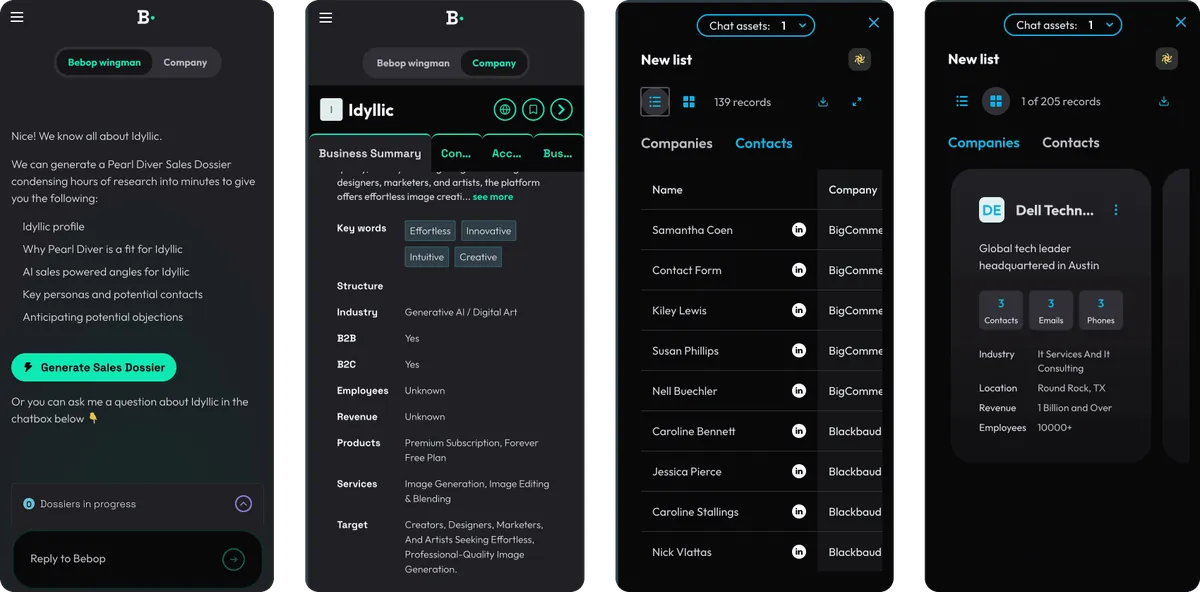This screenshot has height=592, width=1200.
Task: Click Dell Technologies DE logo thumbnail
Action: [x=992, y=210]
